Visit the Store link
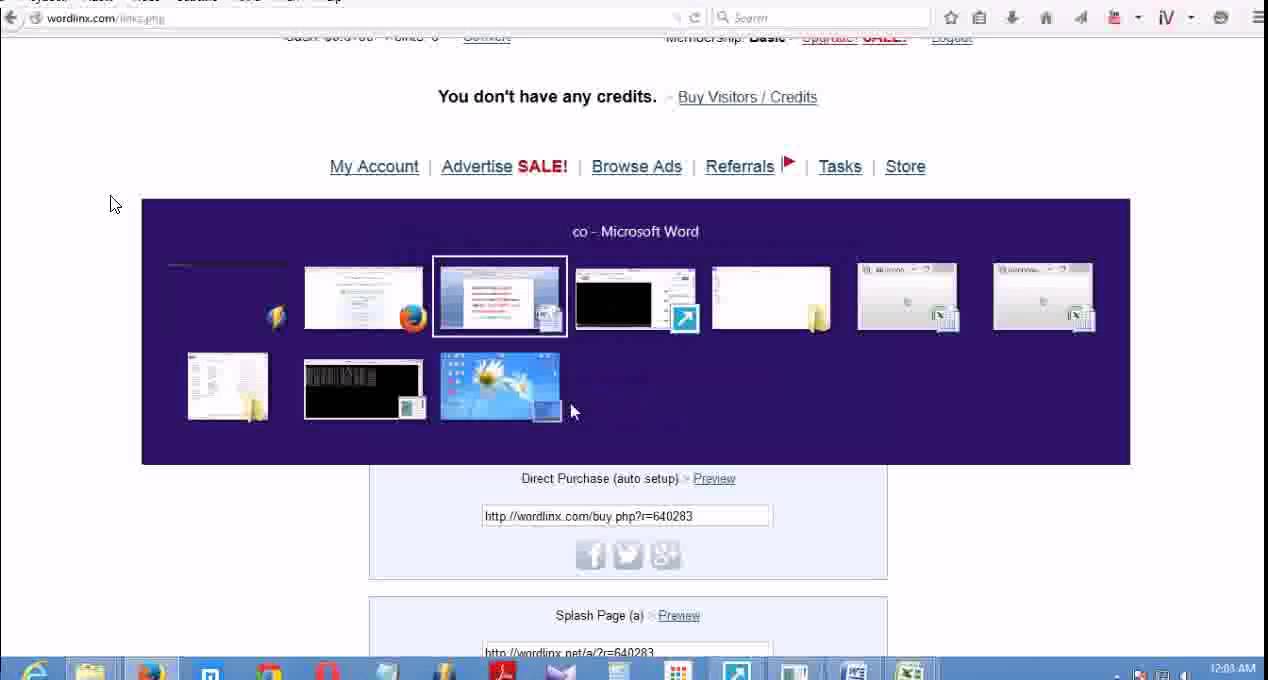Viewport: 1268px width, 680px height. [905, 167]
